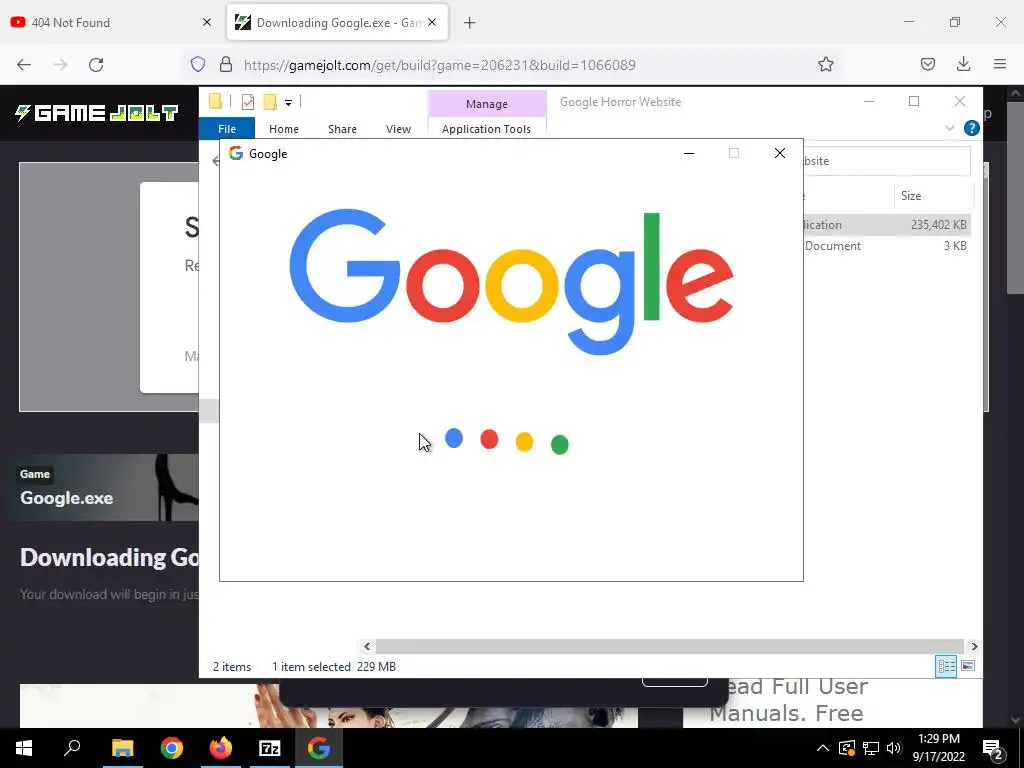Click the address bar URL
1024x768 pixels.
(440, 65)
